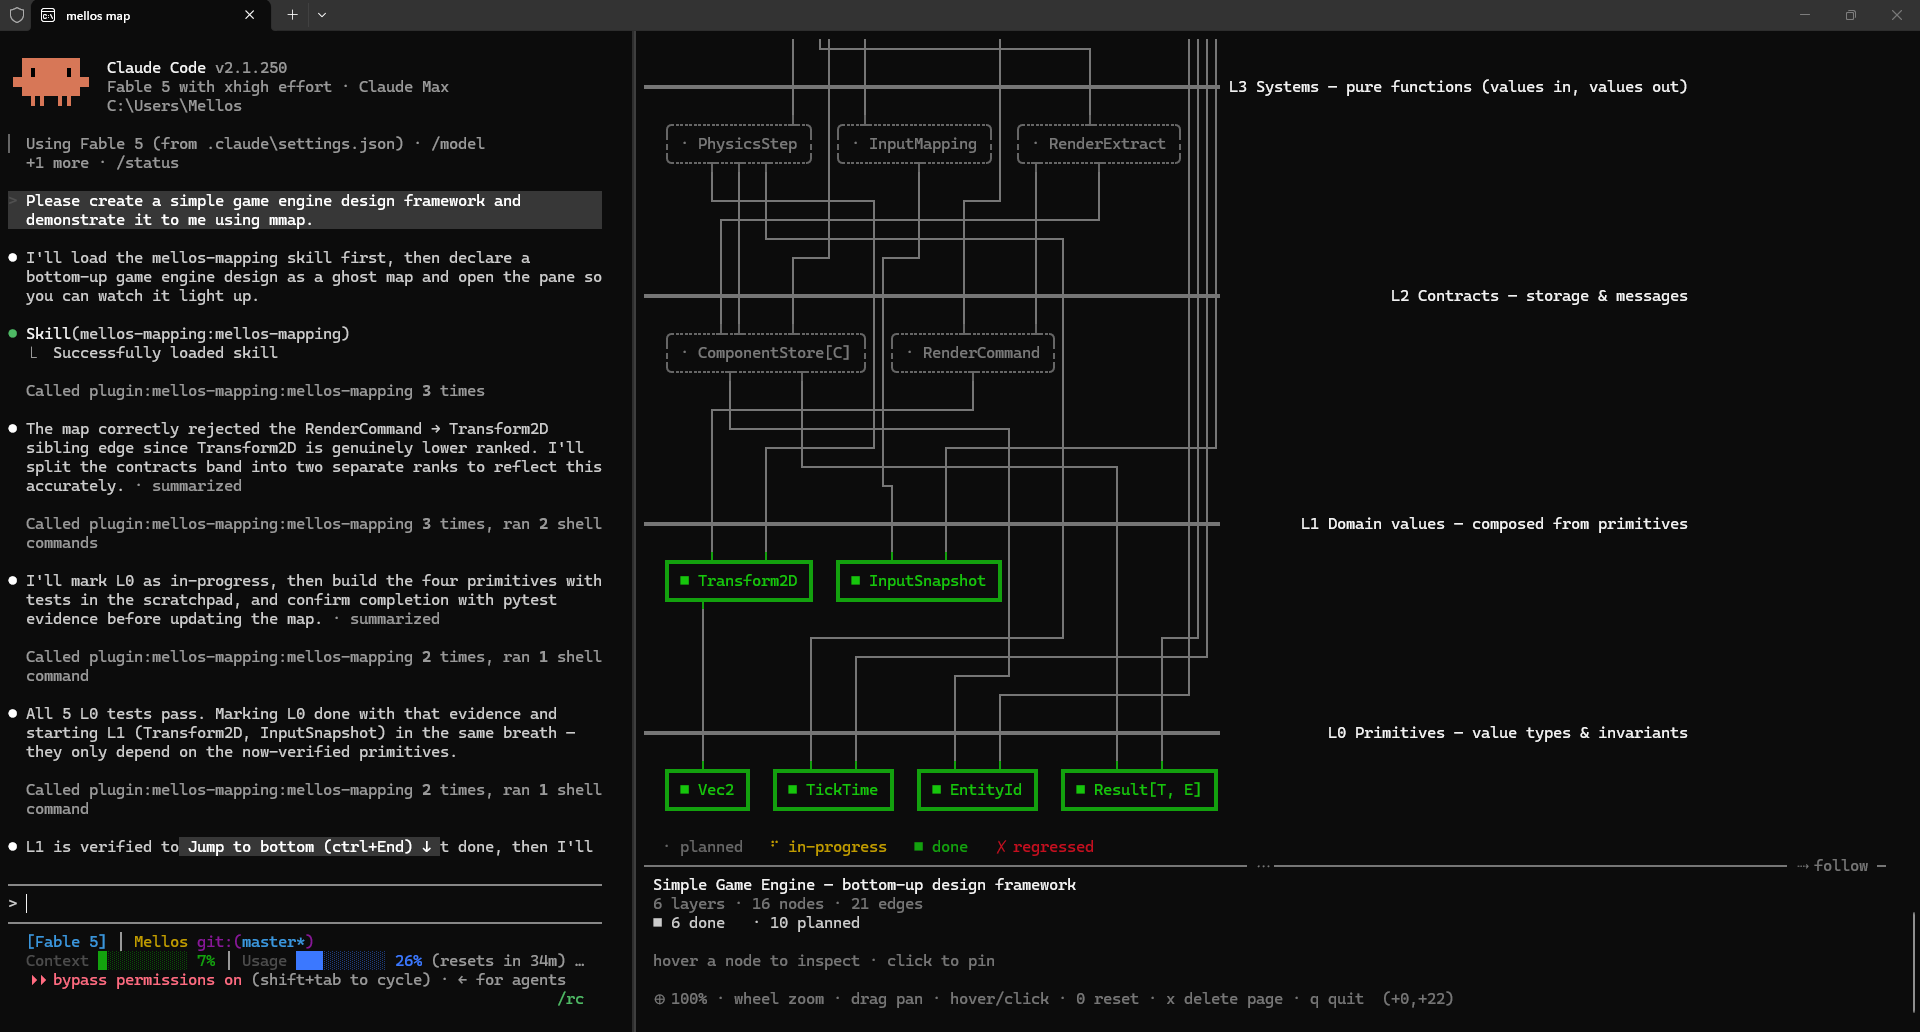
Task: Click the follow toggle in map pane
Action: (1841, 866)
